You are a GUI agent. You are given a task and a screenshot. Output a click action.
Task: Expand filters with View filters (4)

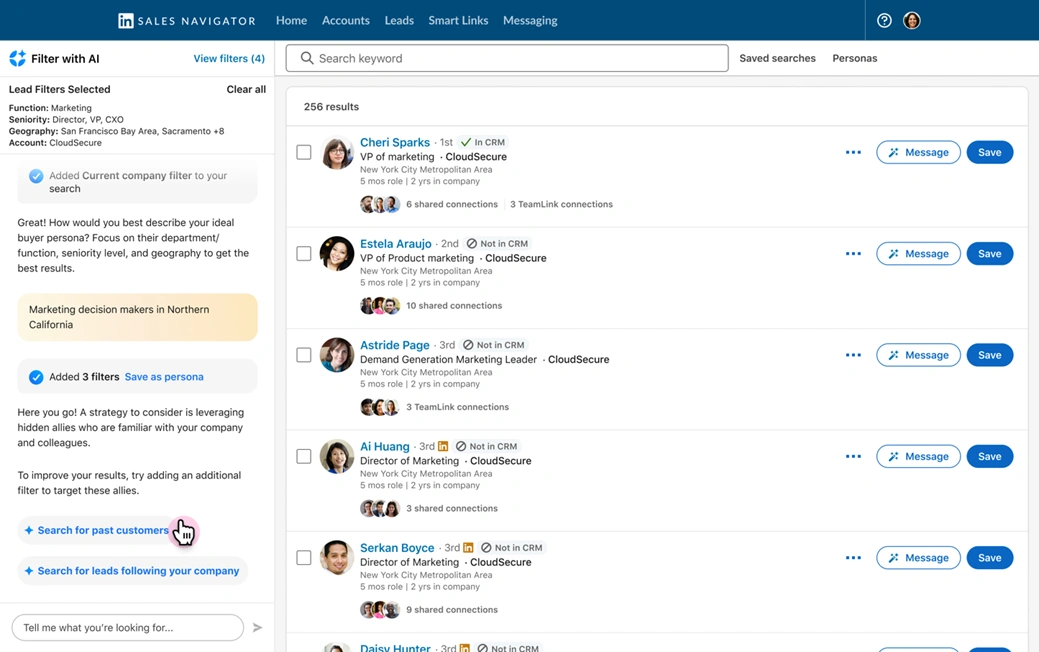(x=229, y=58)
